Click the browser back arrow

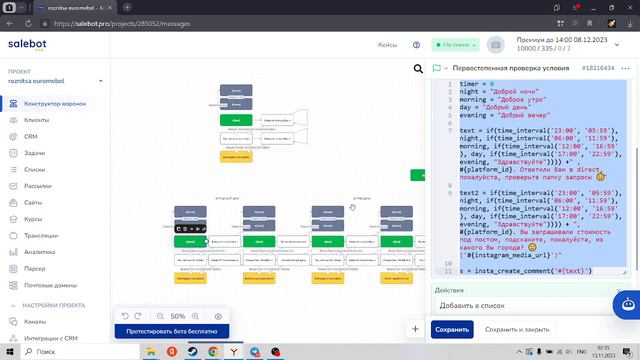tap(9, 24)
